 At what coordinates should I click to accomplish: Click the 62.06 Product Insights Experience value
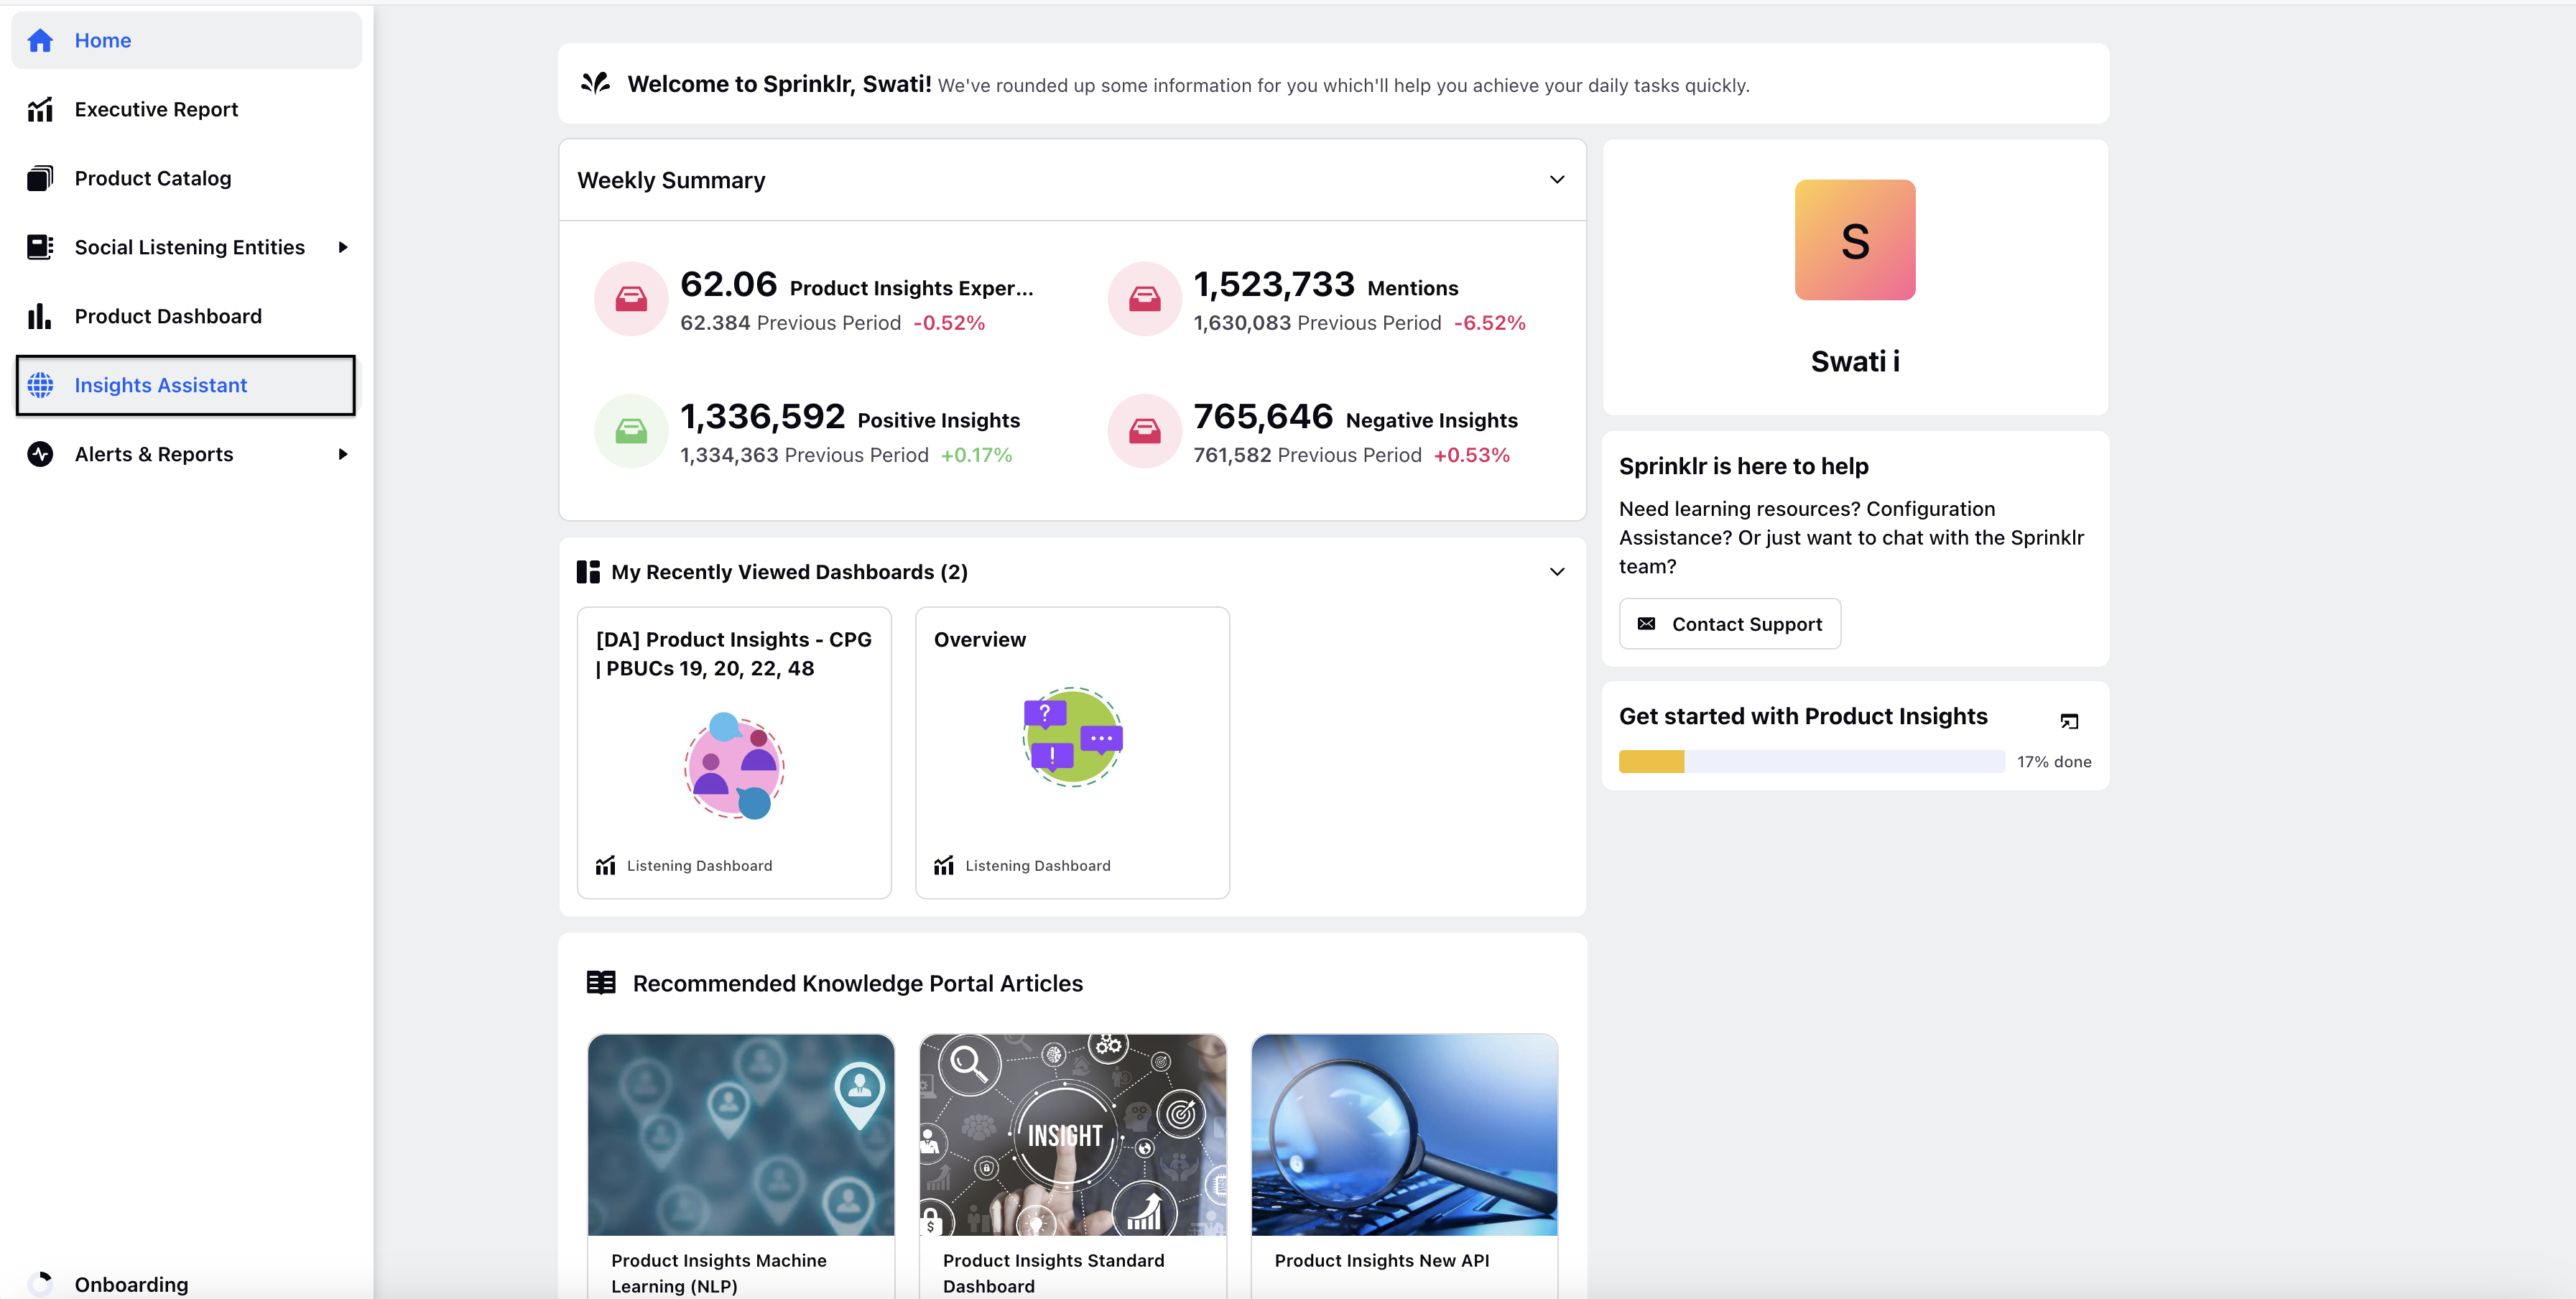pos(729,284)
